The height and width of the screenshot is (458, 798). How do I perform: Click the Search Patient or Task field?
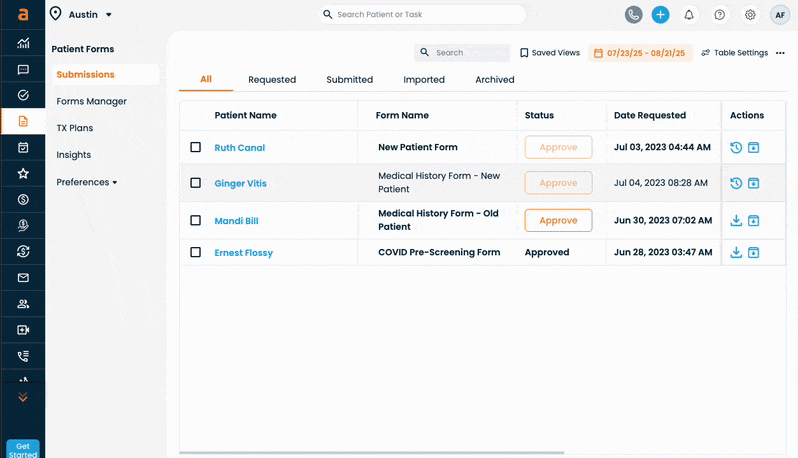point(425,15)
